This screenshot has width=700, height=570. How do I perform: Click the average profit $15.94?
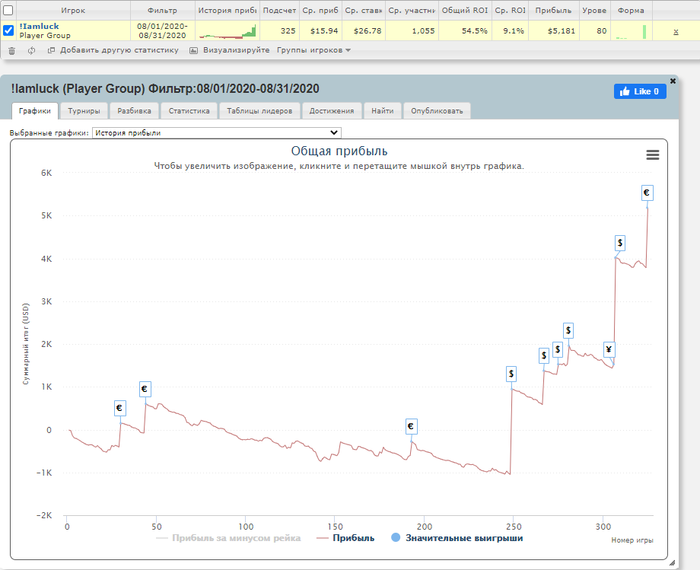[324, 31]
